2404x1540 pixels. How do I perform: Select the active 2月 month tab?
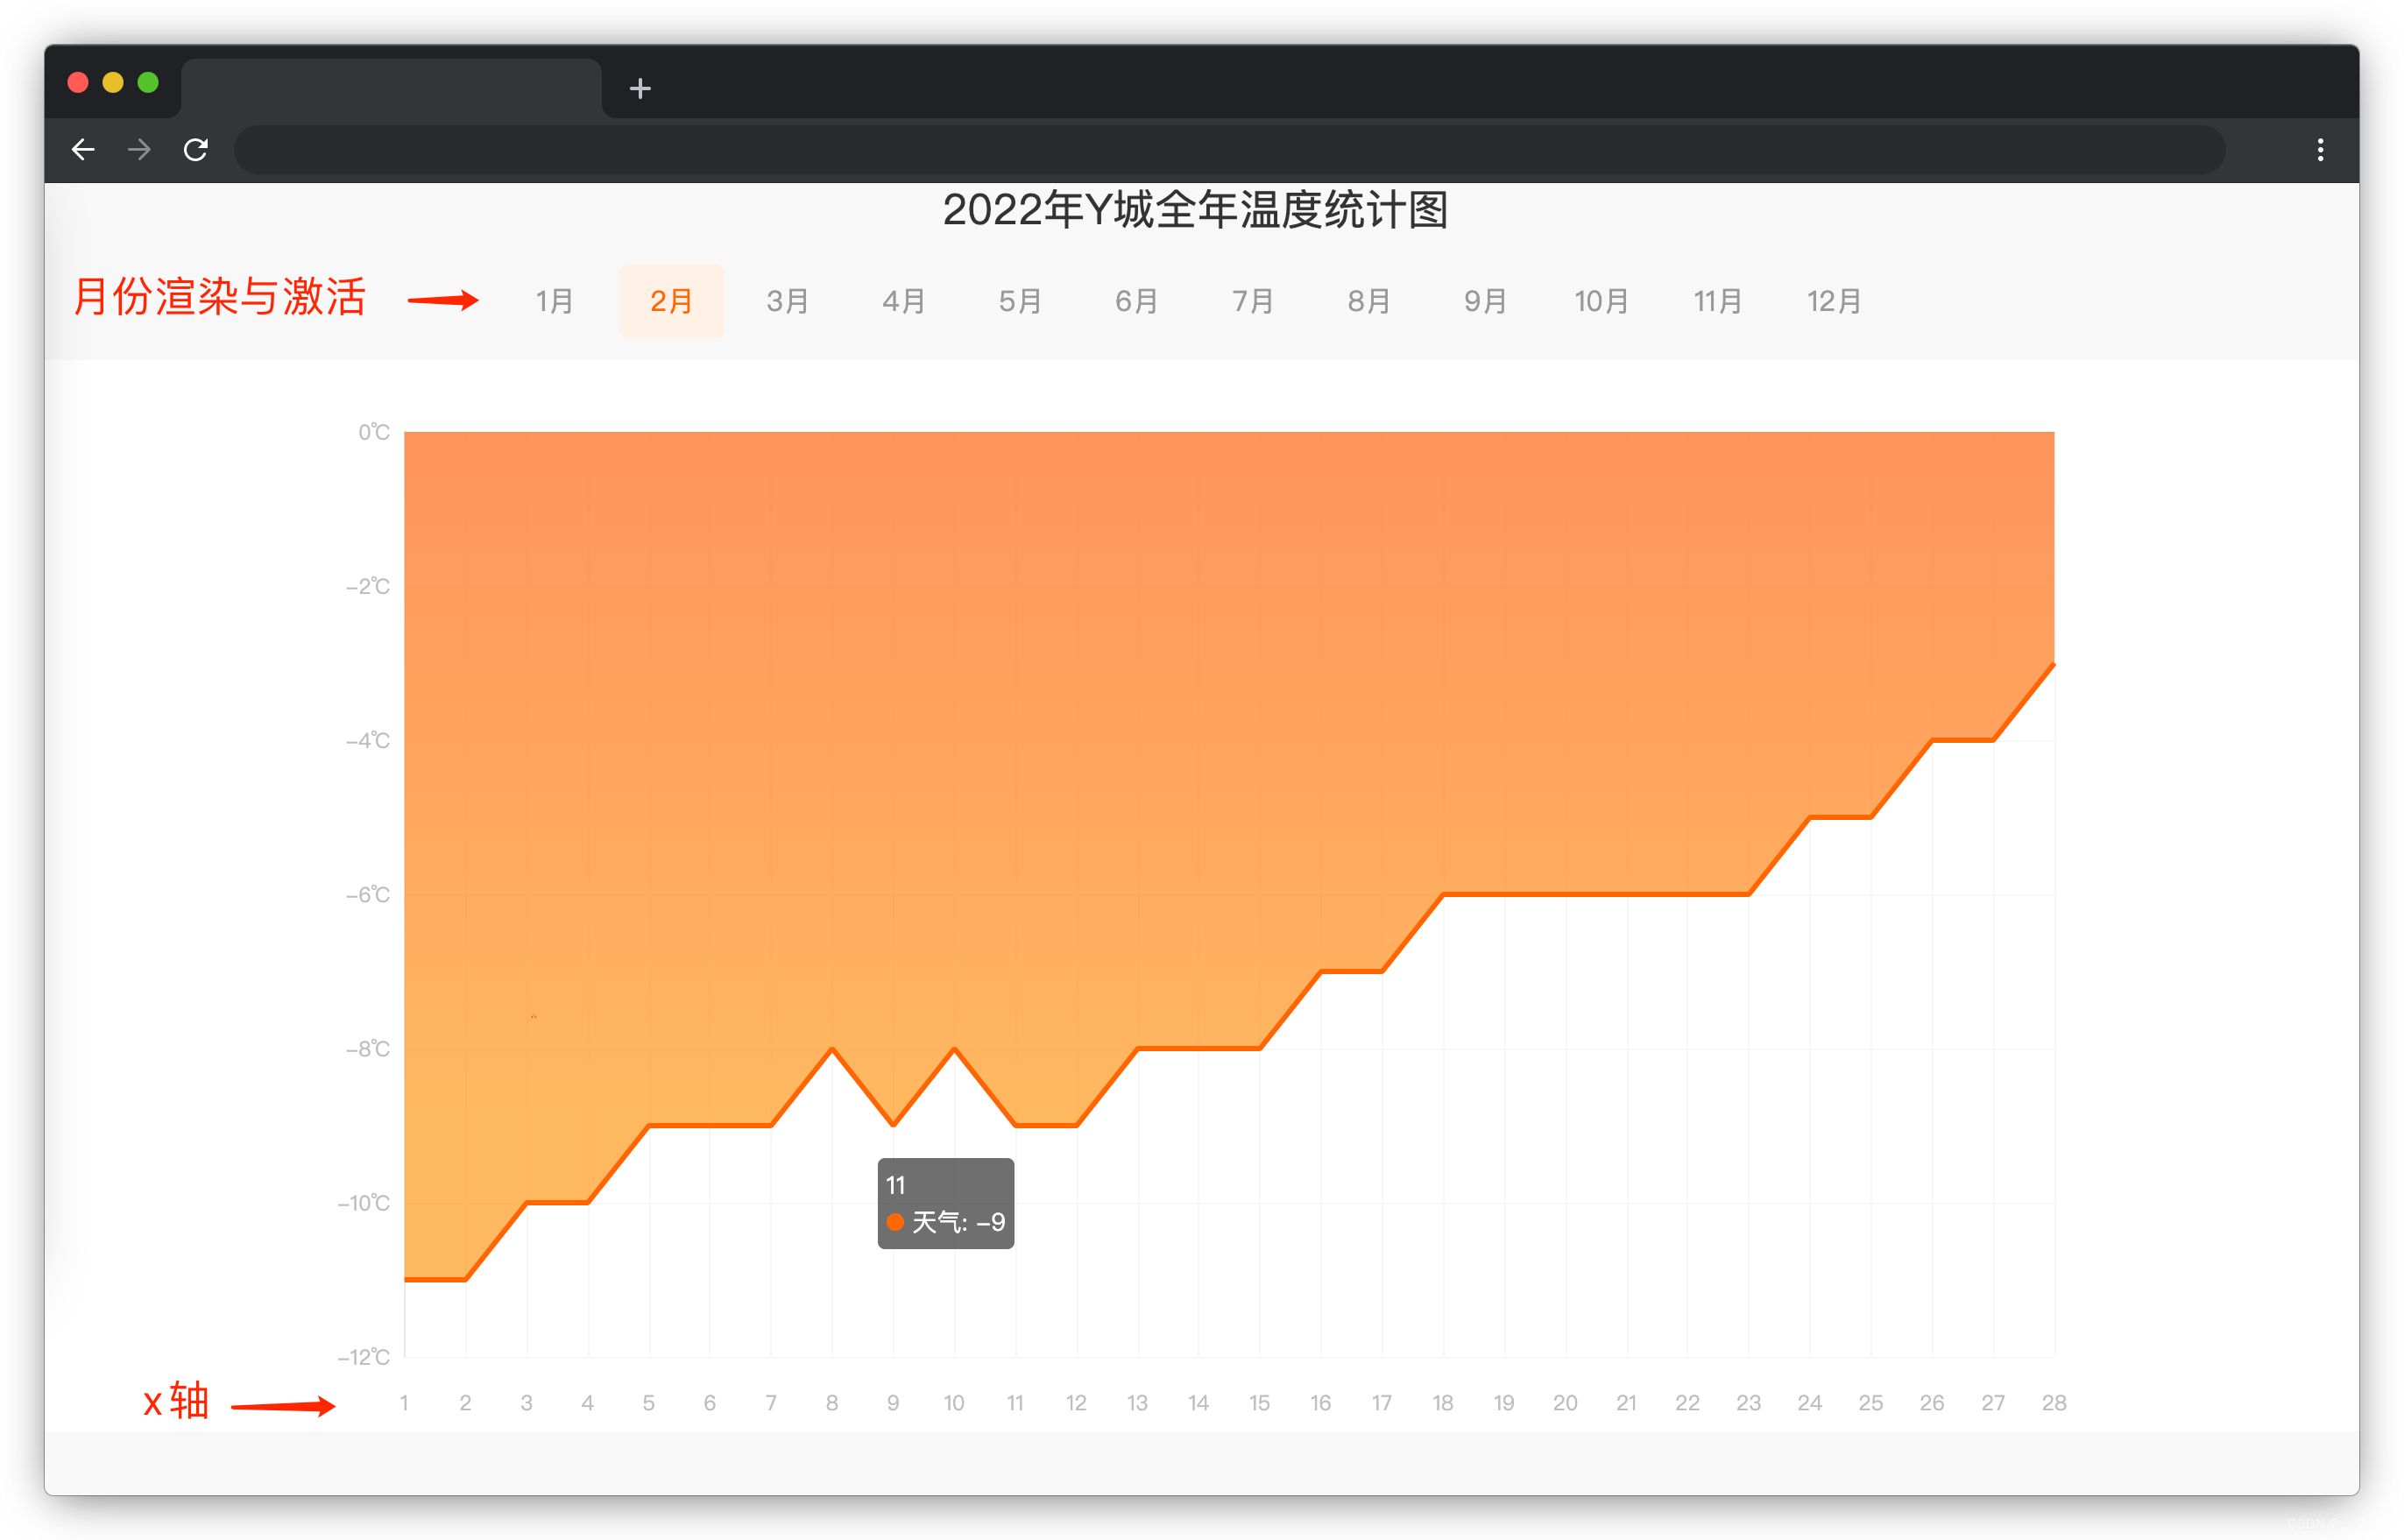coord(671,301)
